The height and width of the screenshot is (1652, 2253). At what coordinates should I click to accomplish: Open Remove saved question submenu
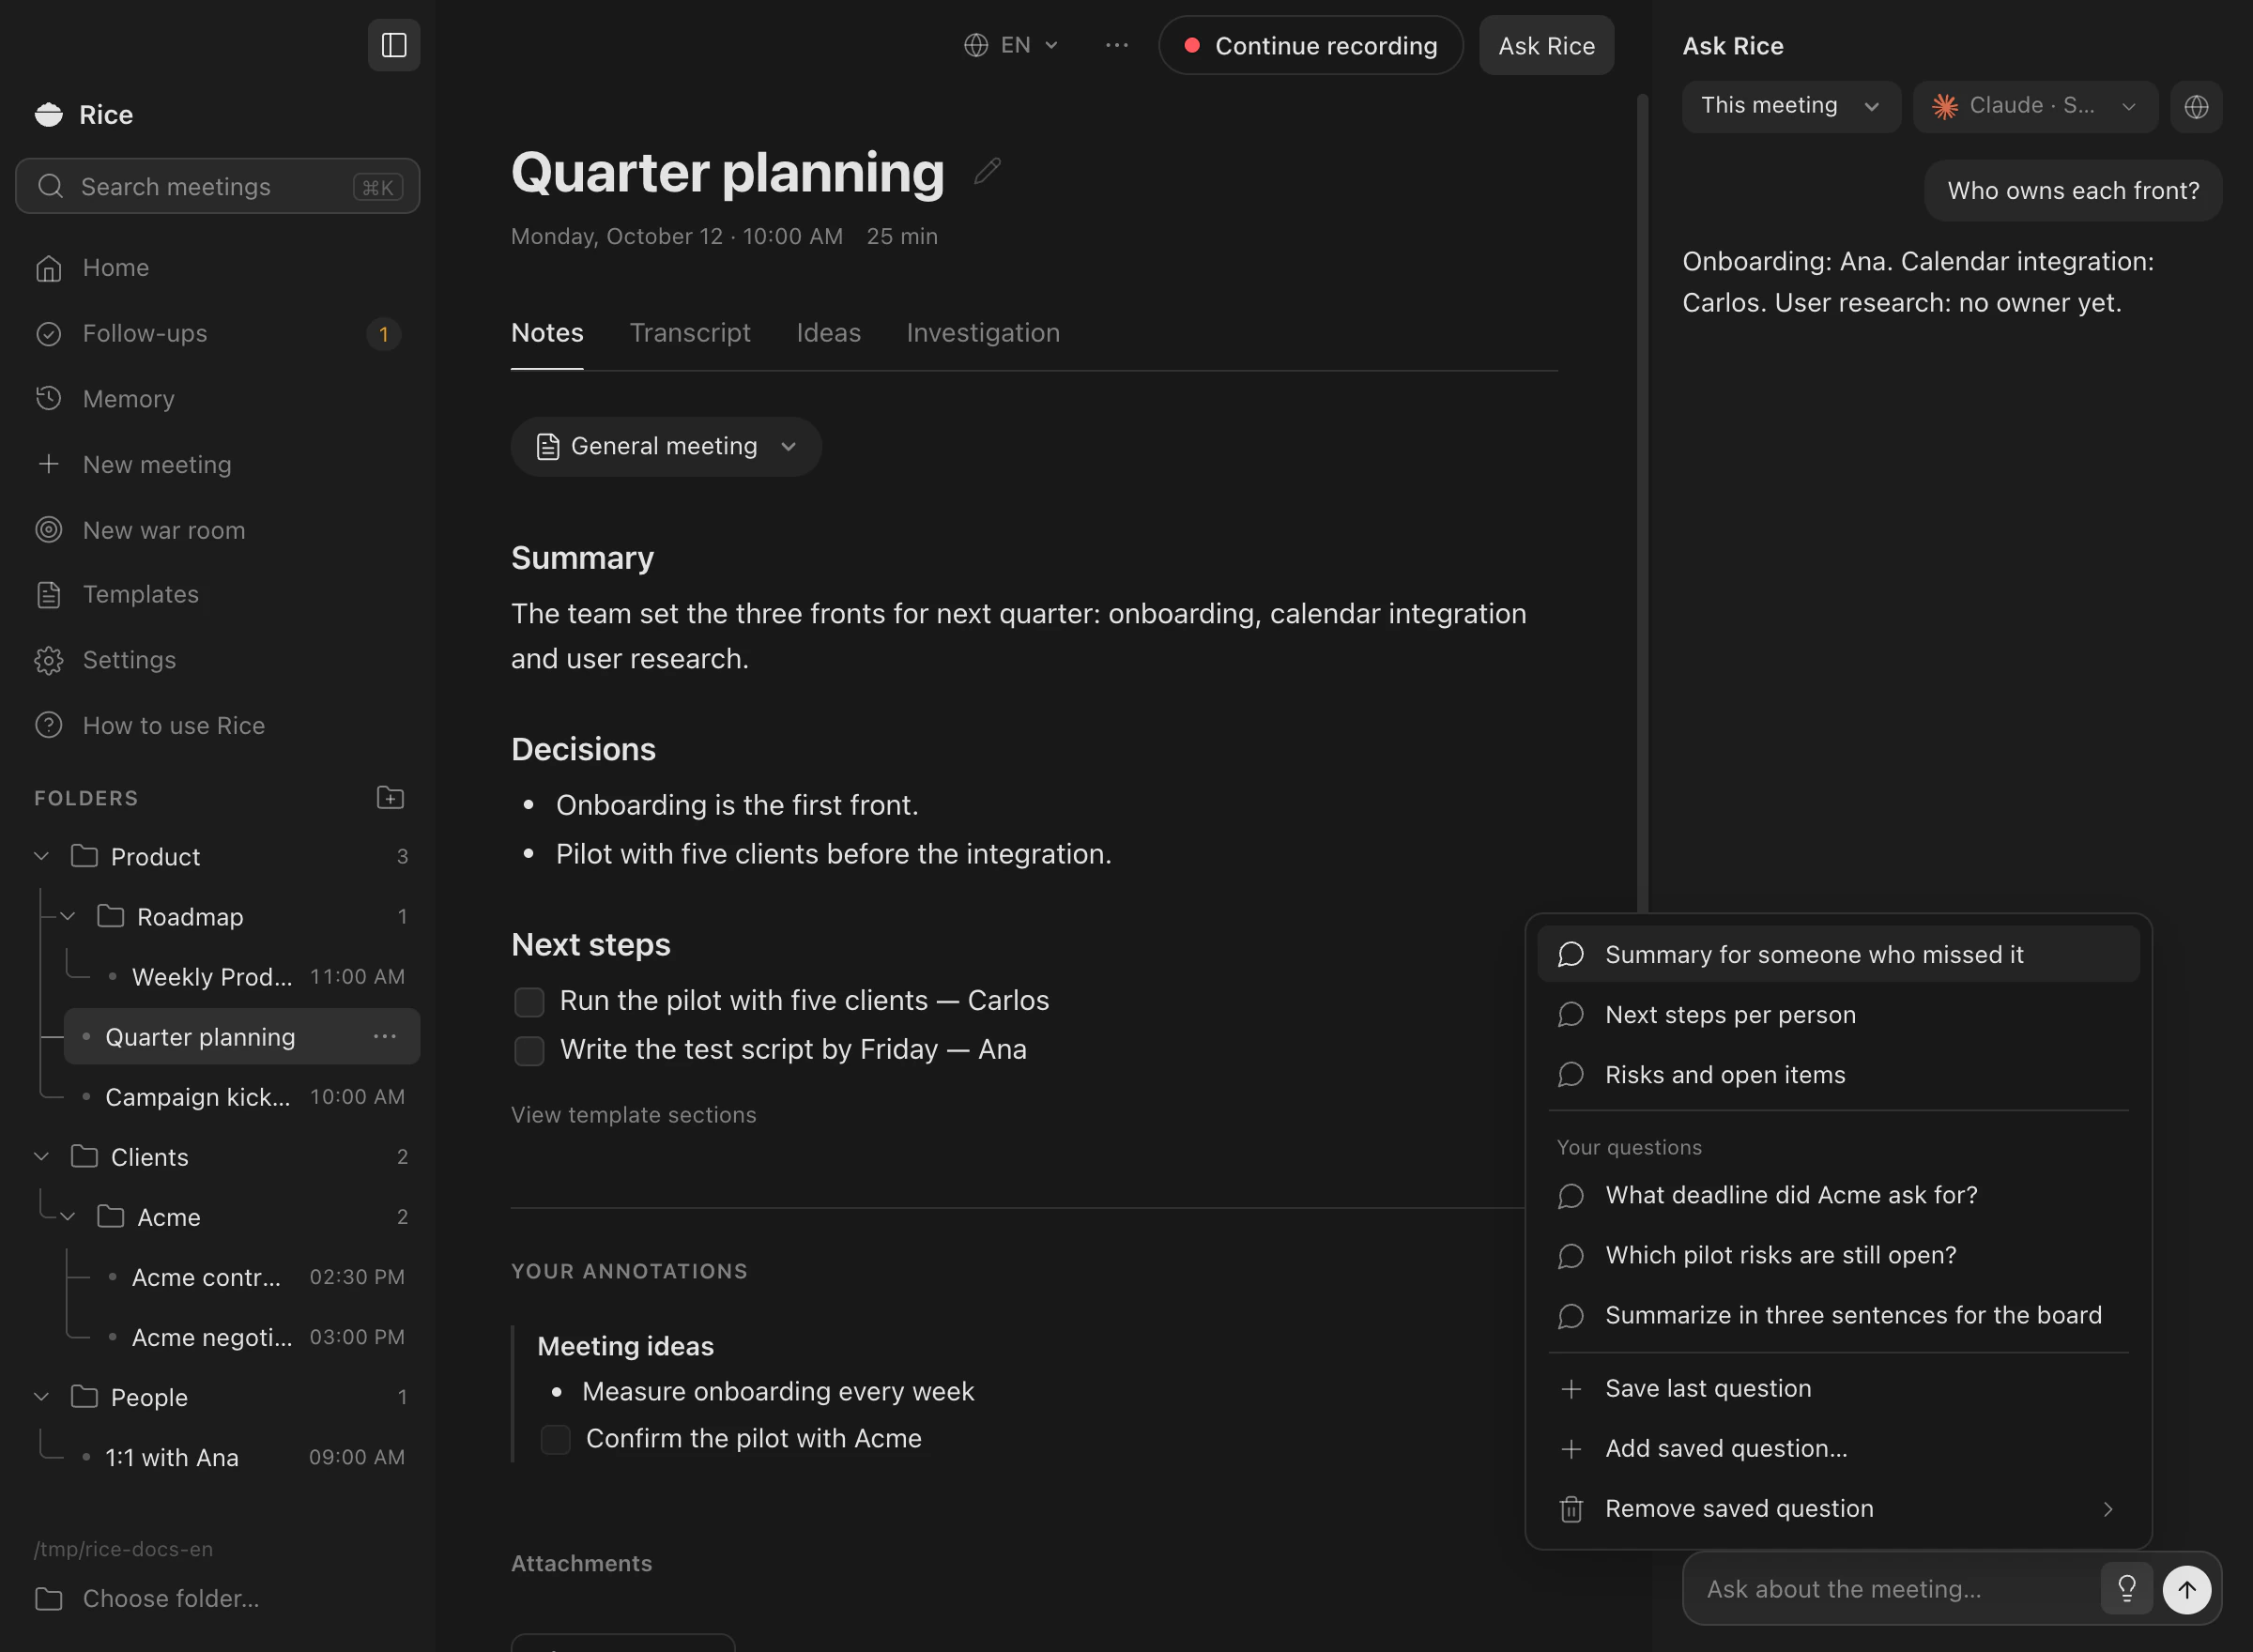tap(1838, 1508)
